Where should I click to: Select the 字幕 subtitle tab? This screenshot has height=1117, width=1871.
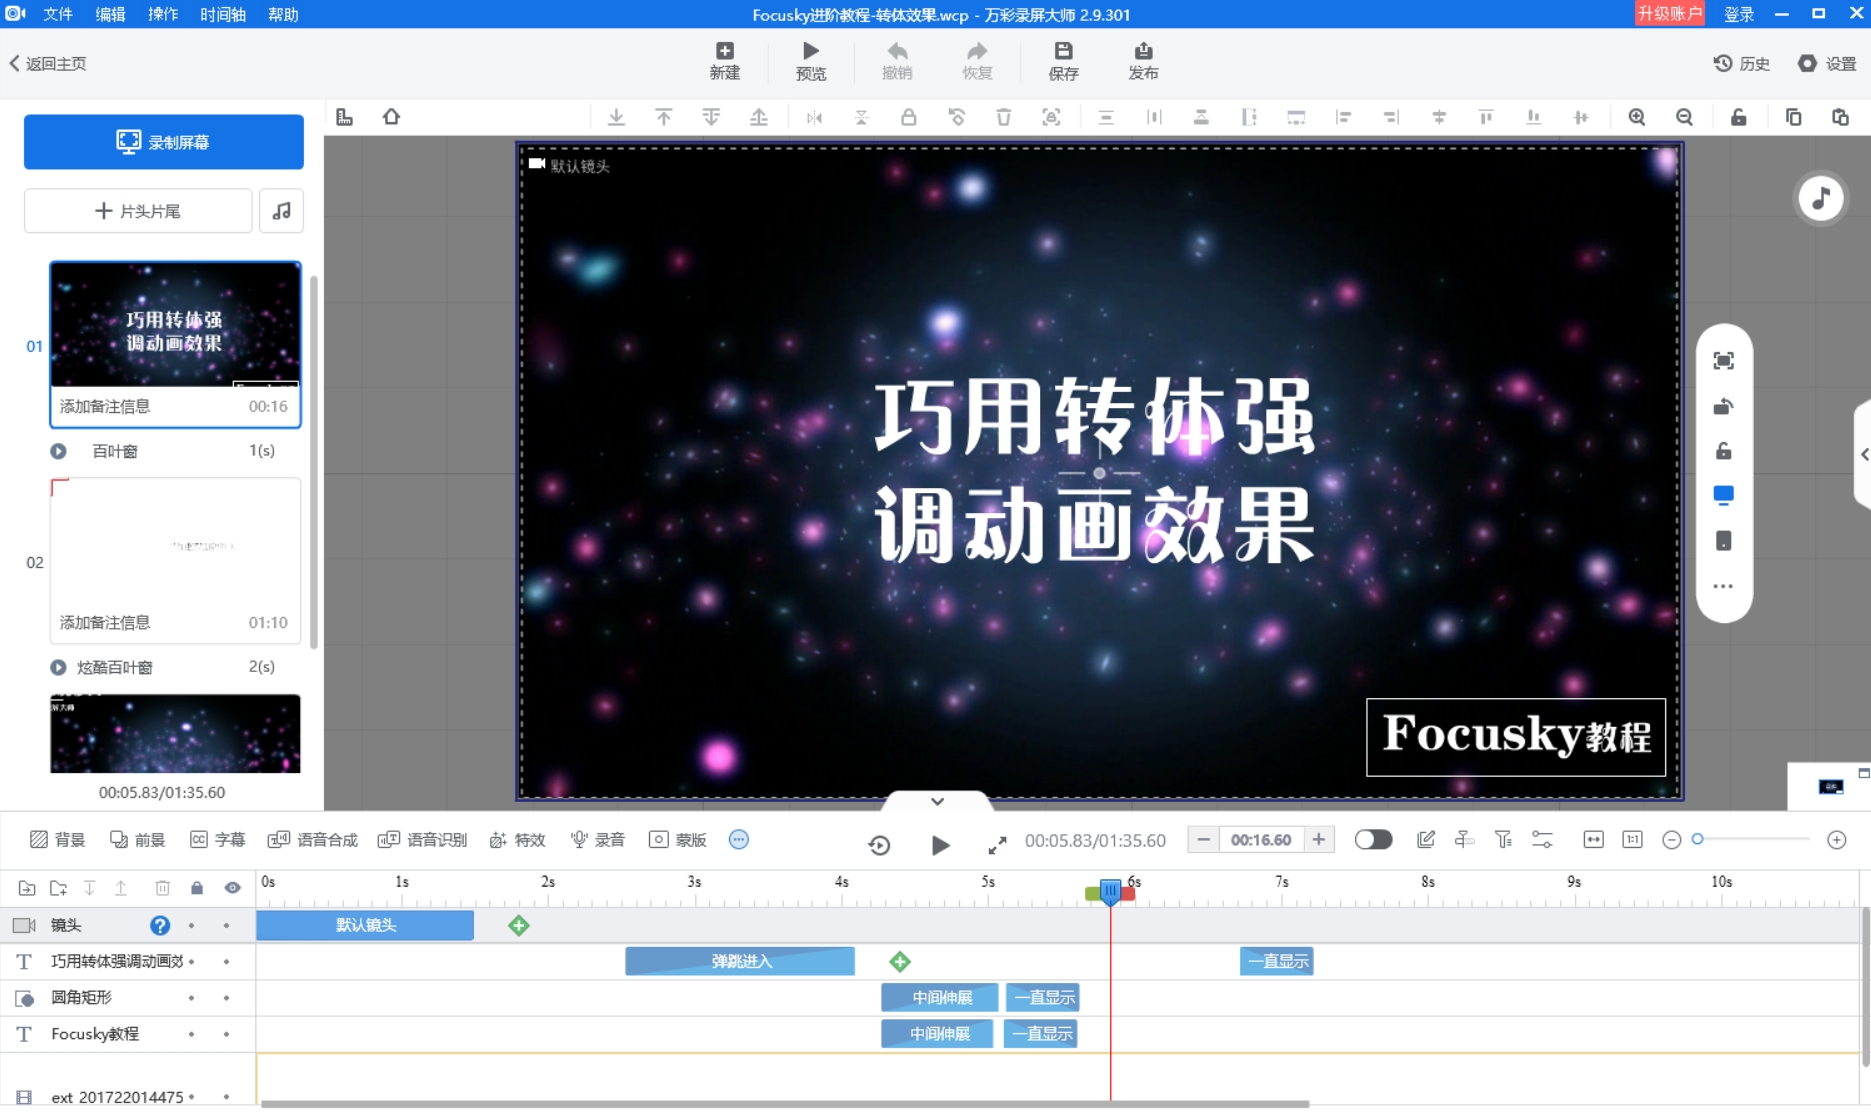pyautogui.click(x=217, y=840)
